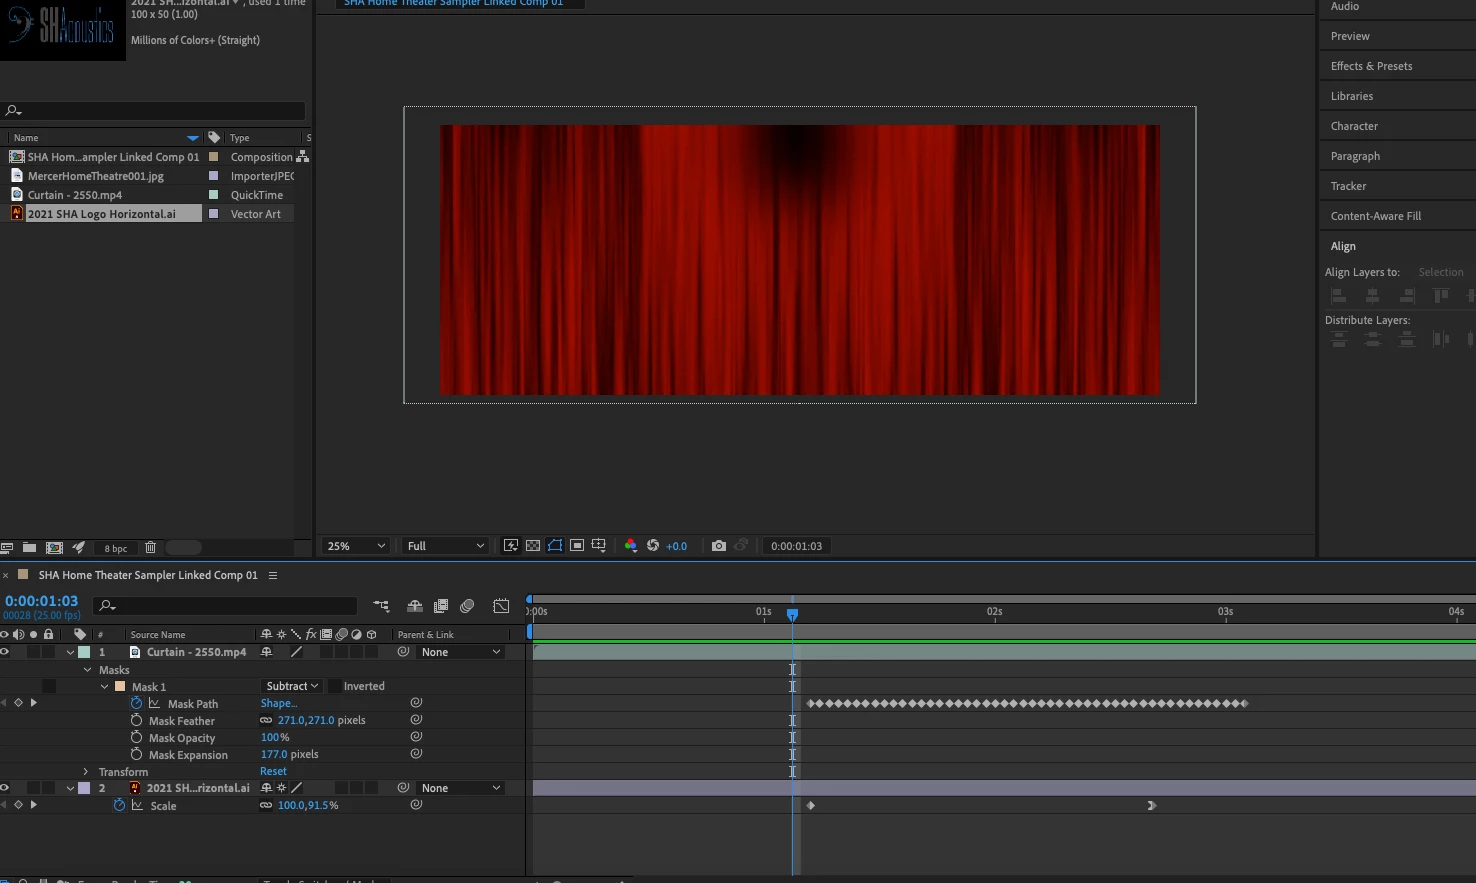Click the composition flowchart mini icon
1476x883 pixels.
pyautogui.click(x=381, y=606)
